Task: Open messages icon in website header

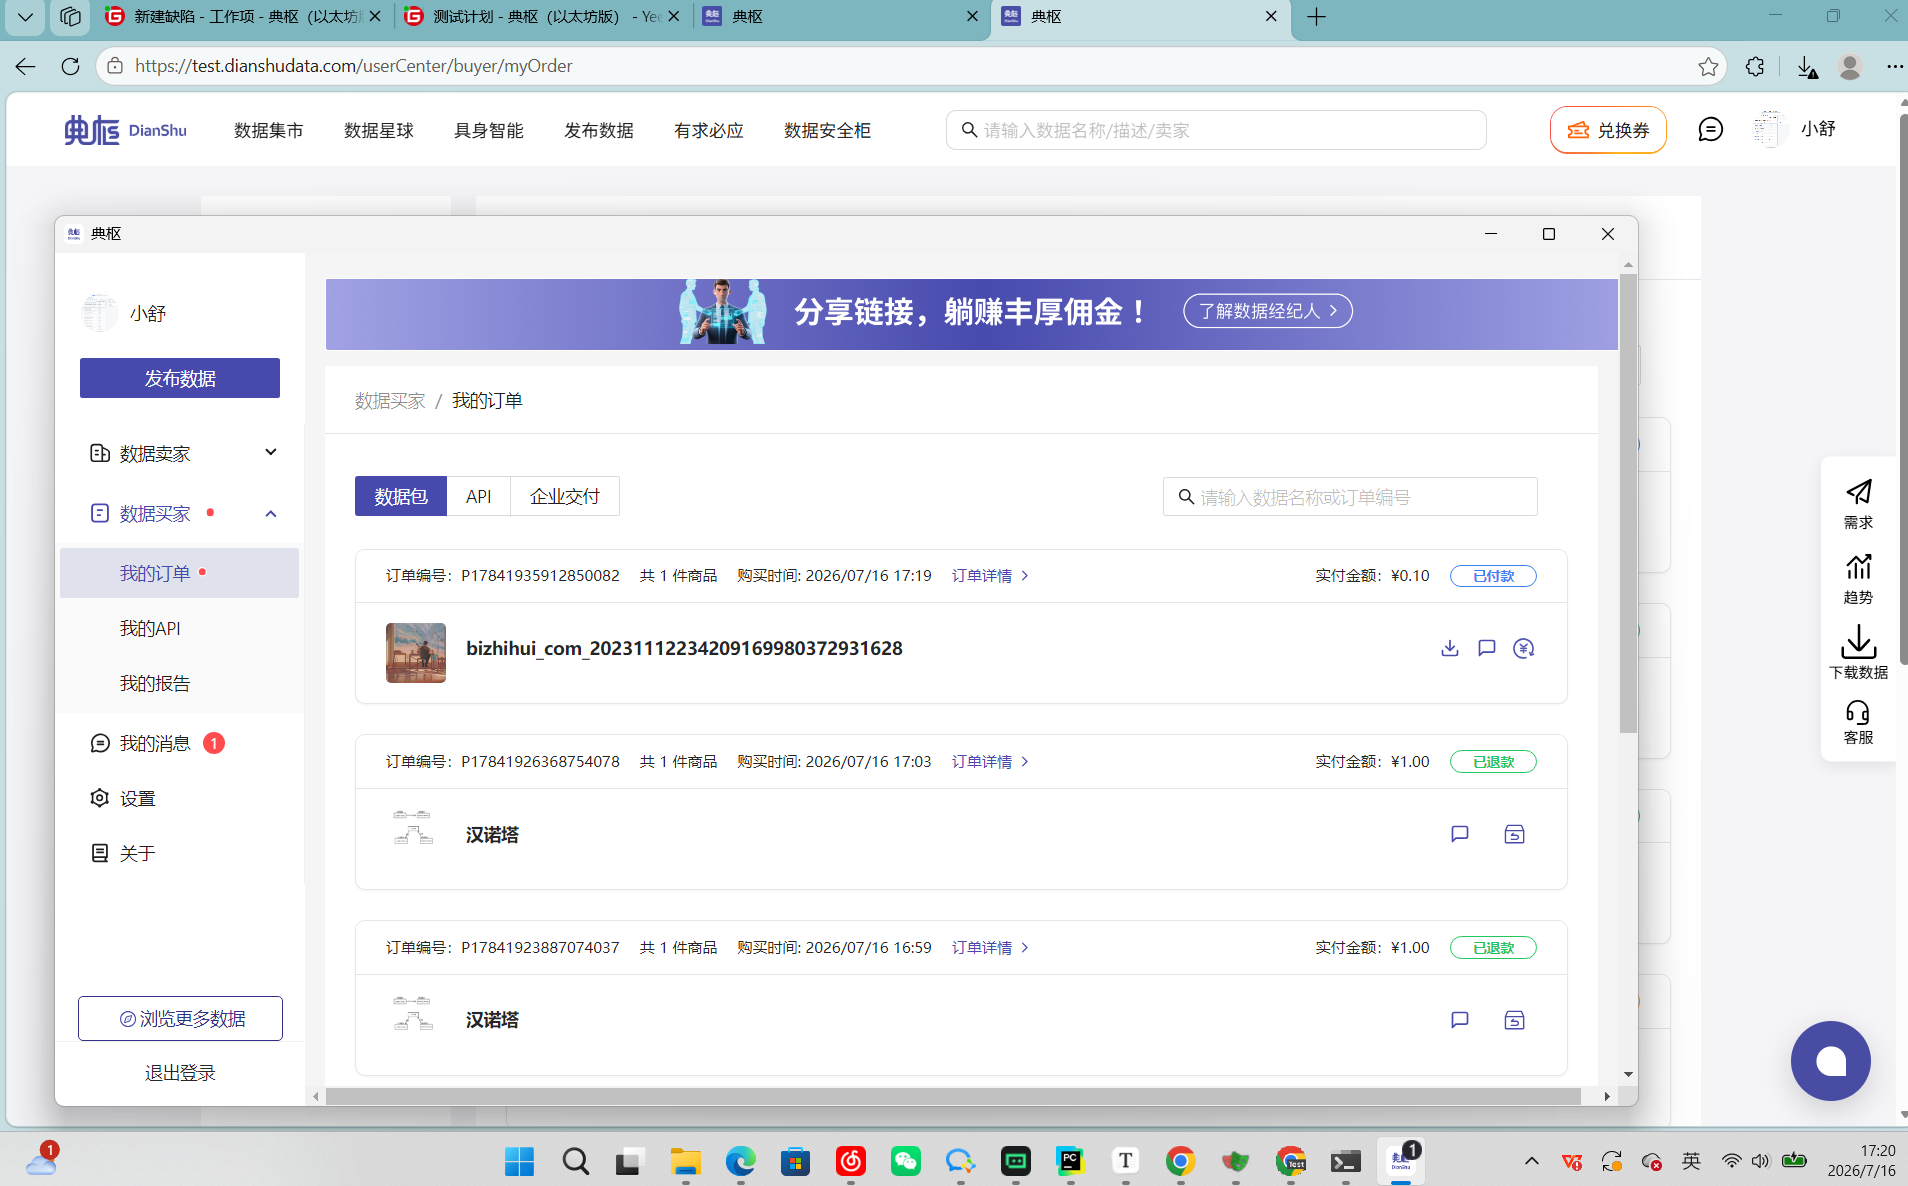Action: click(x=1711, y=130)
